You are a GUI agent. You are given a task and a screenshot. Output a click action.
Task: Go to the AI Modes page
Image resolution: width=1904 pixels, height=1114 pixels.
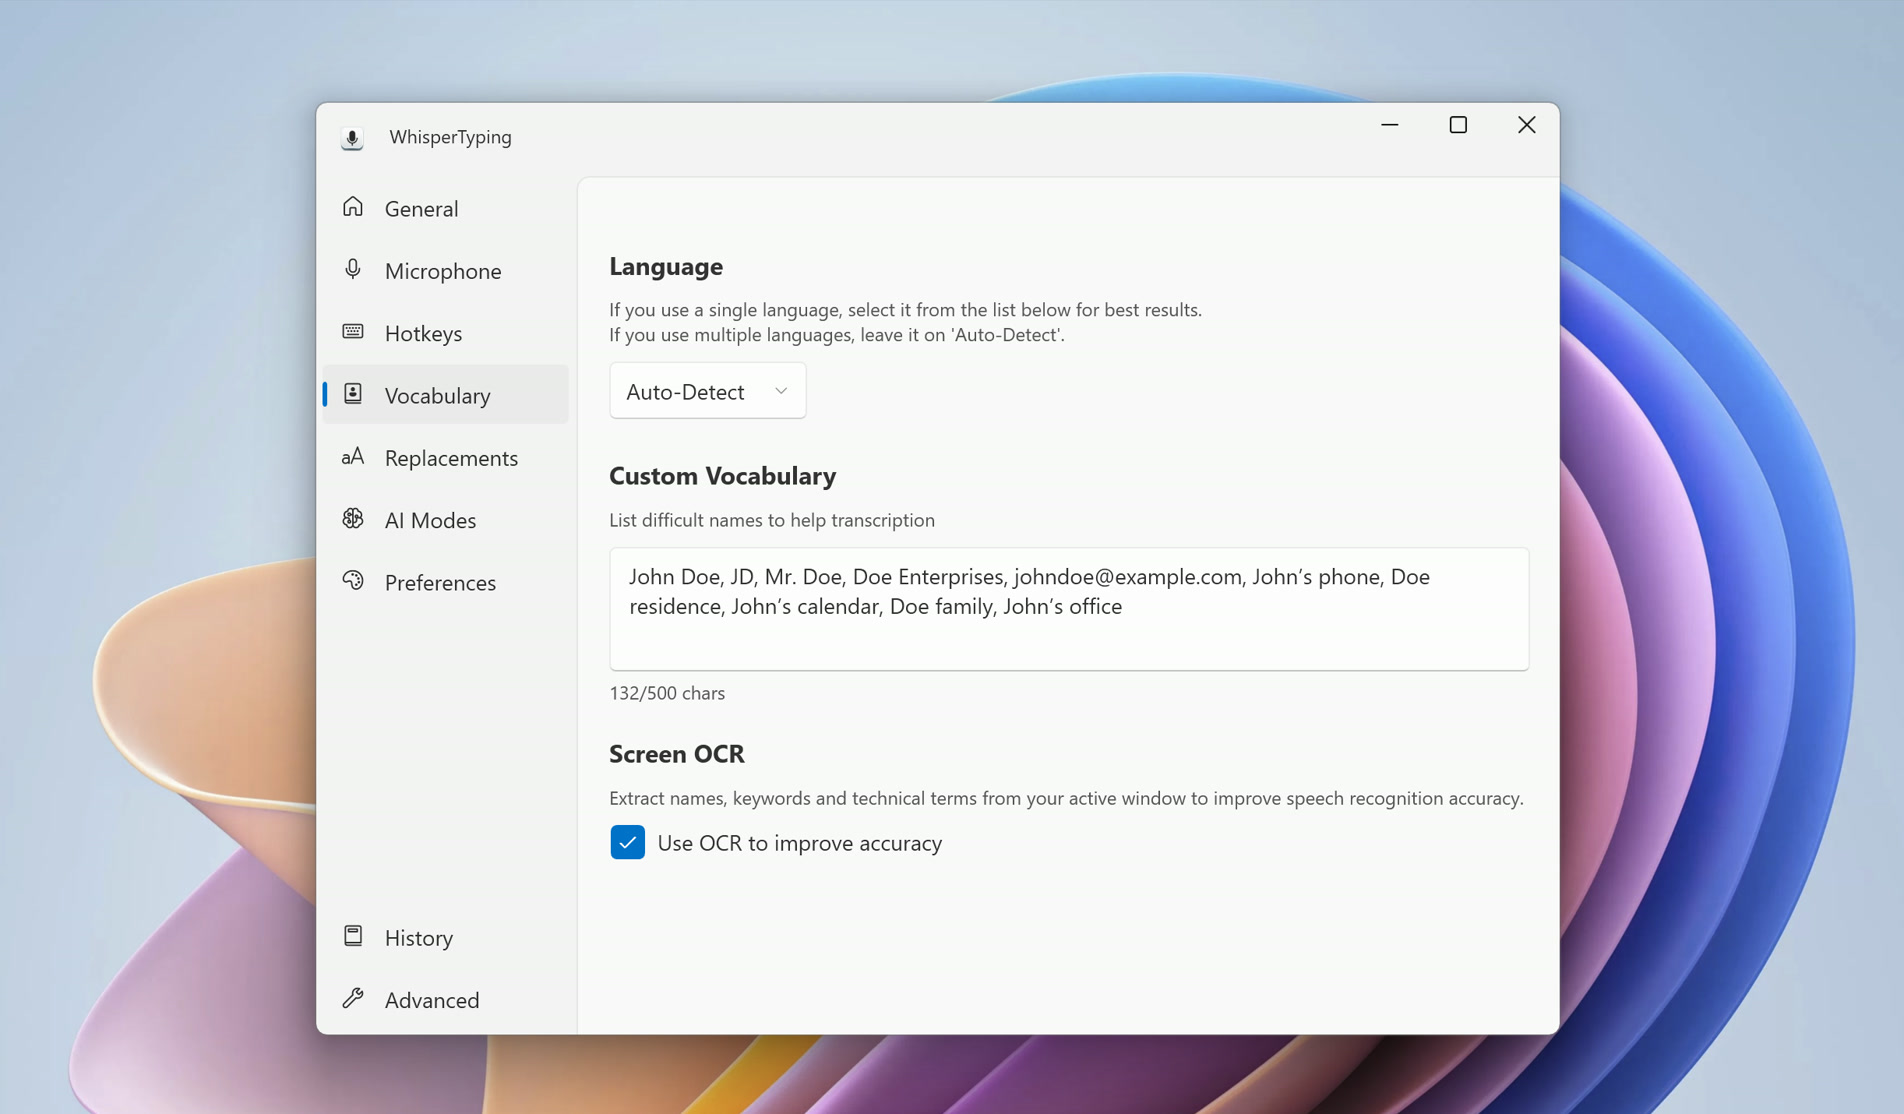[x=430, y=520]
